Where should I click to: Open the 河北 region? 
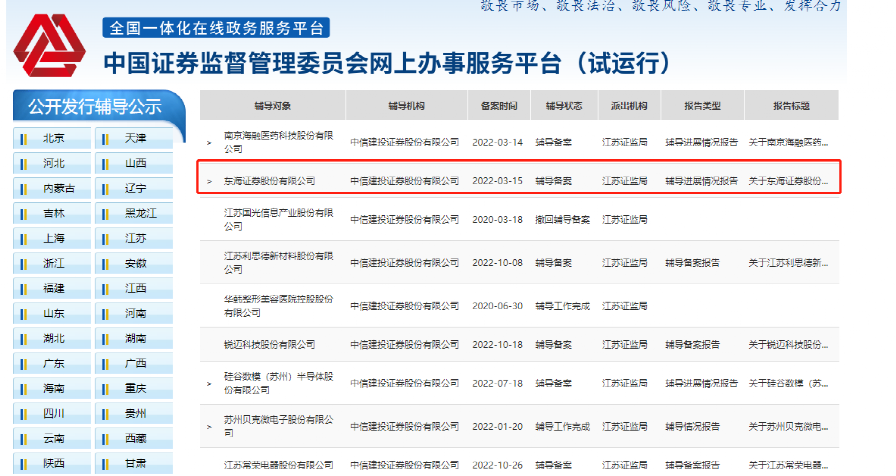(52, 163)
